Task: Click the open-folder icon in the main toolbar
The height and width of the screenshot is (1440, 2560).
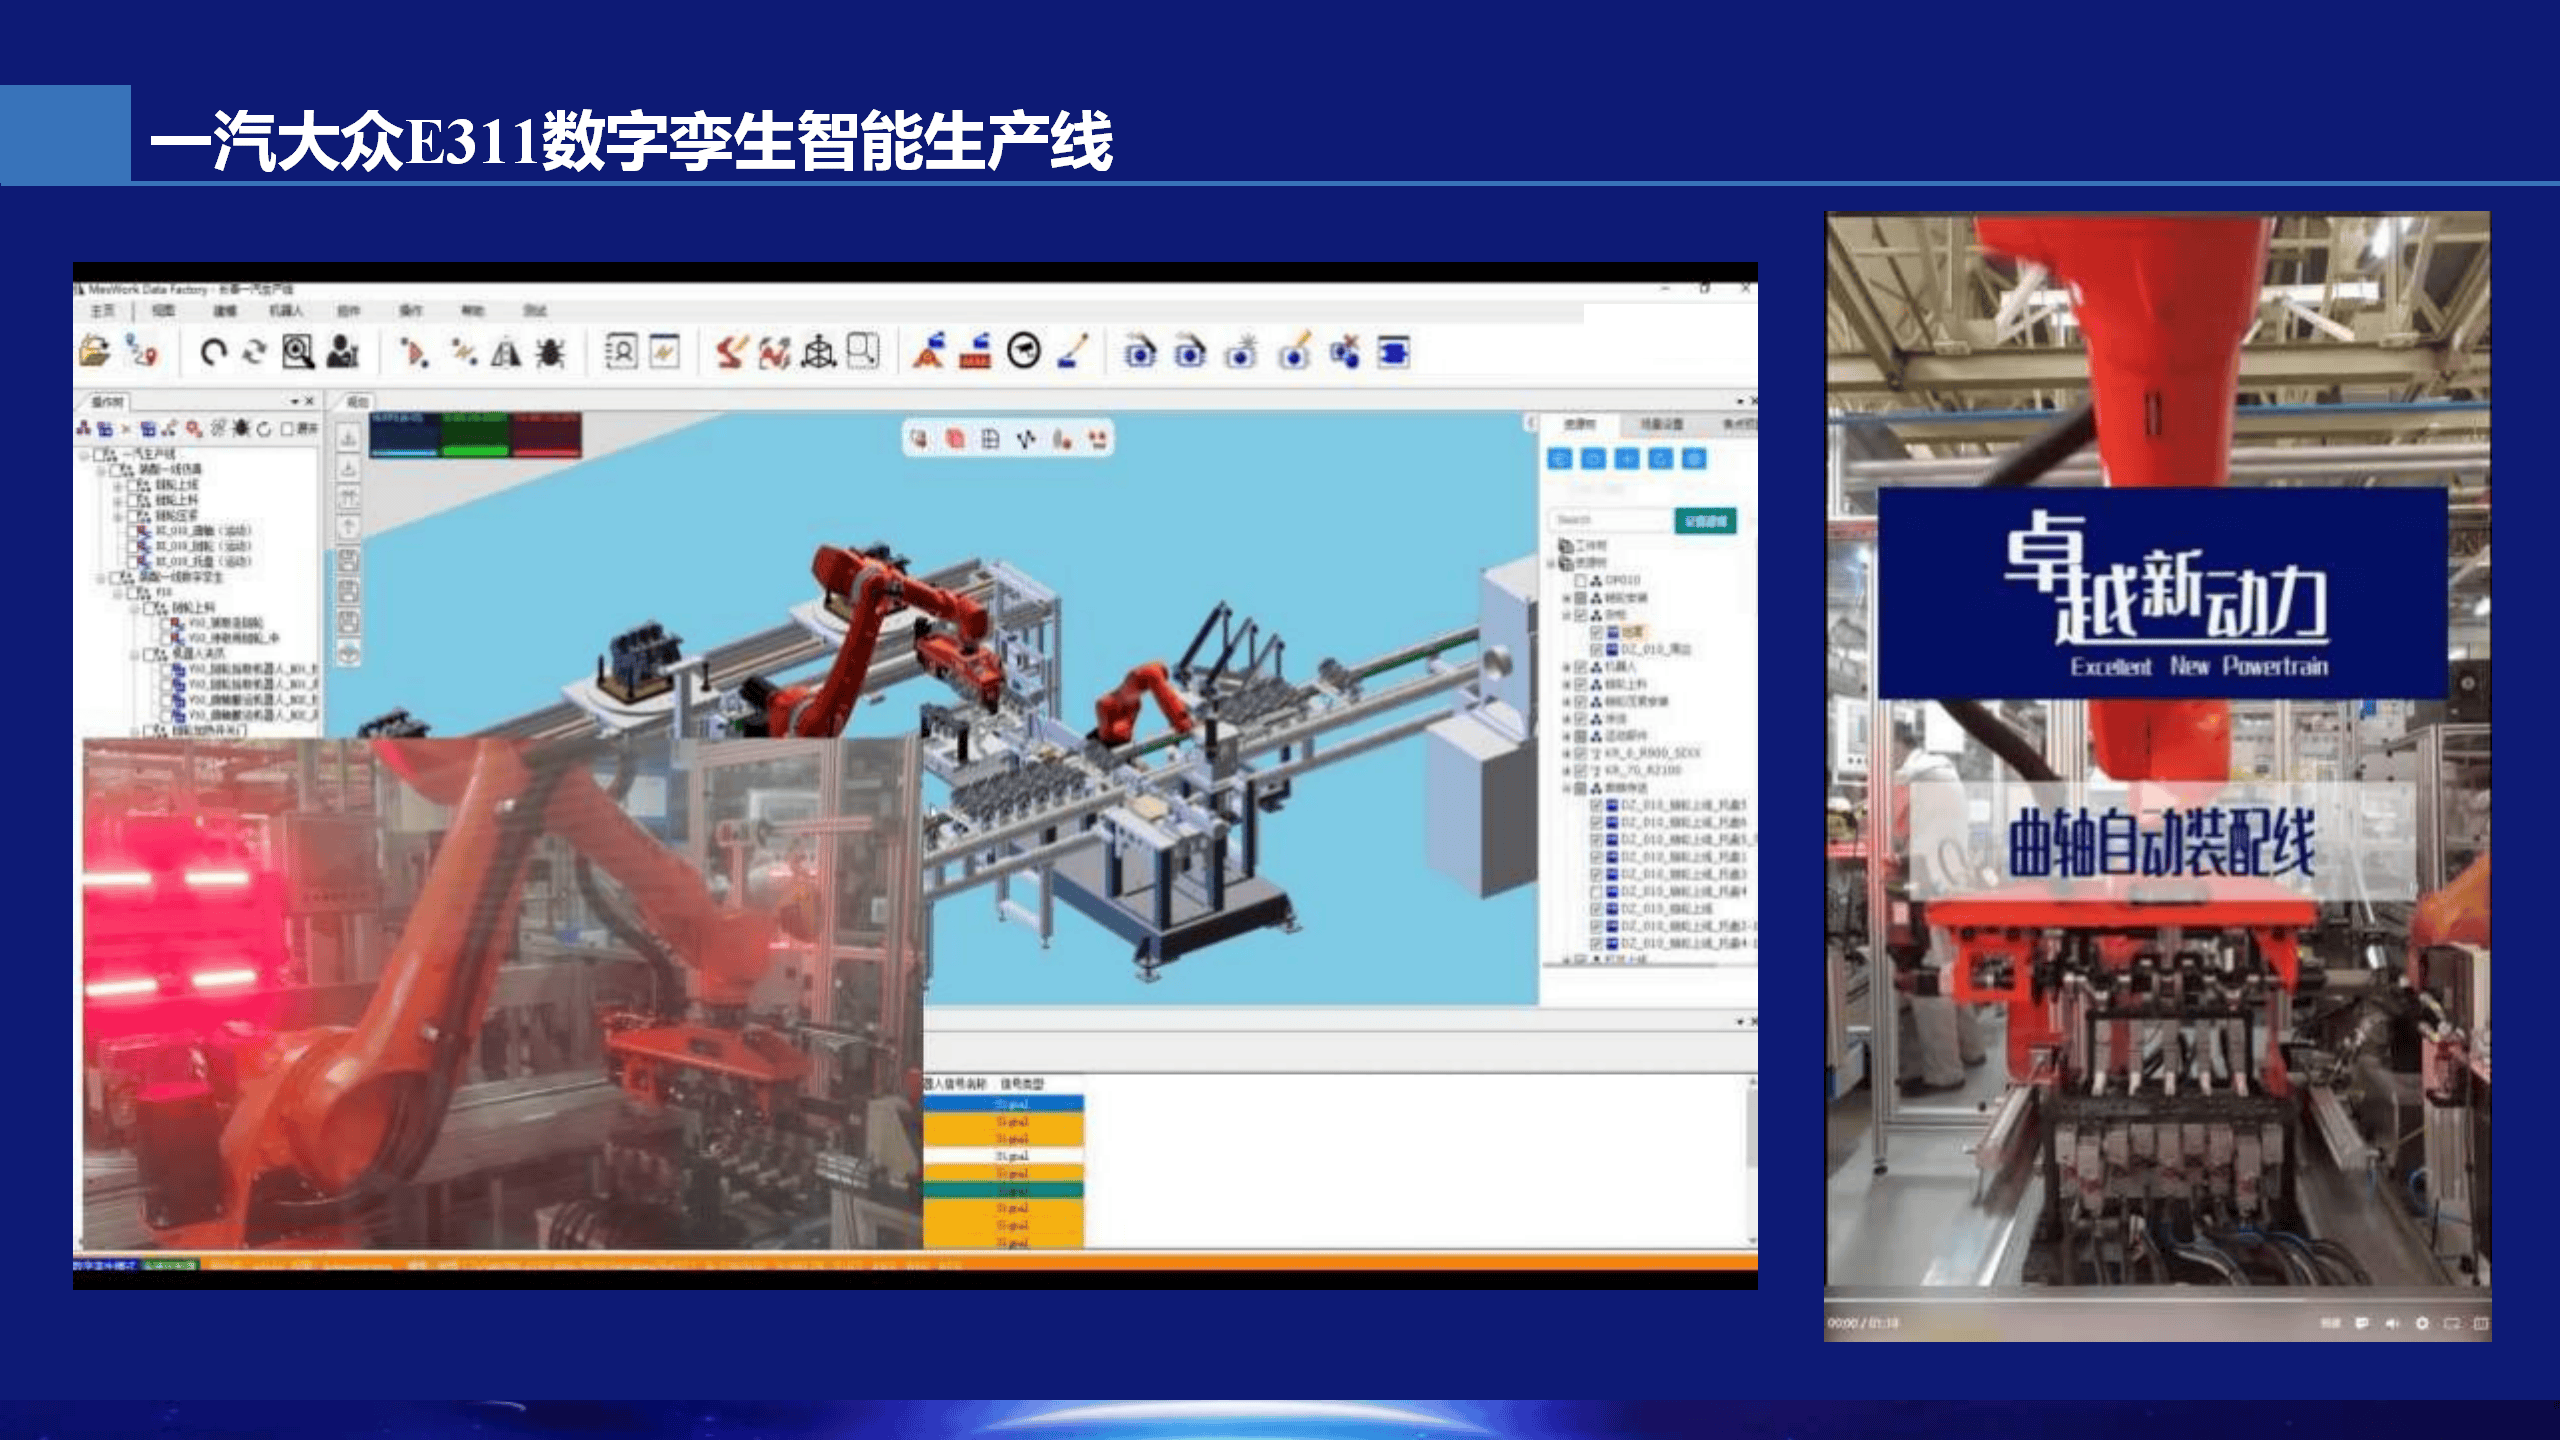Action: click(95, 351)
